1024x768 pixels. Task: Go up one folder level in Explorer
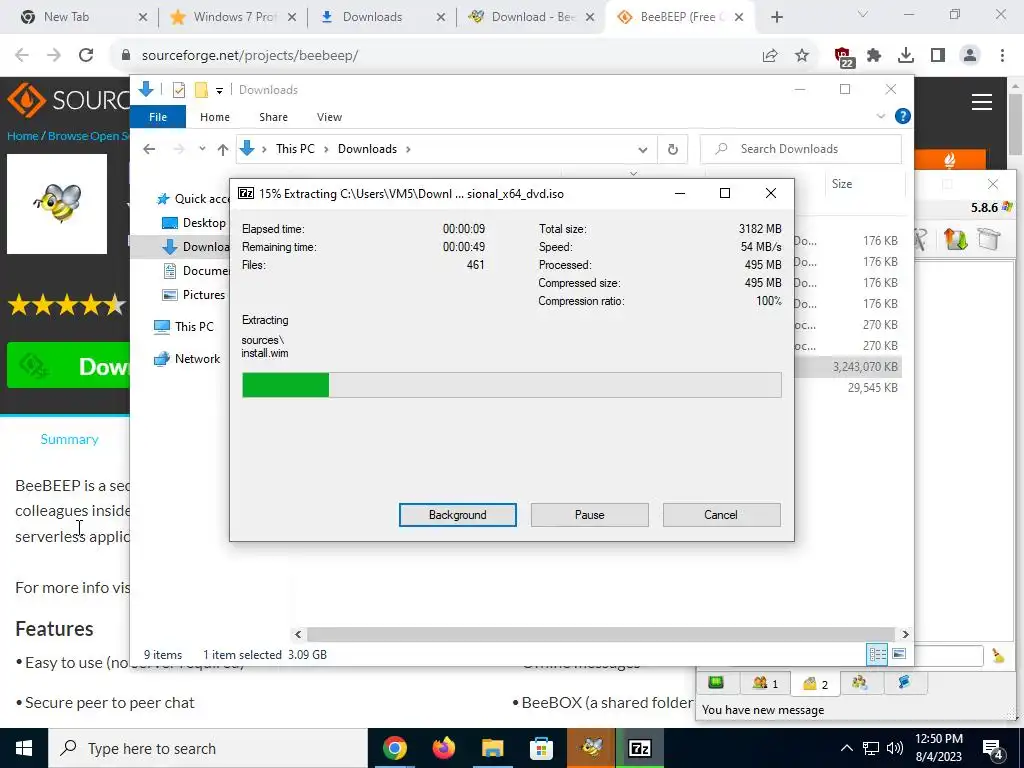click(223, 150)
